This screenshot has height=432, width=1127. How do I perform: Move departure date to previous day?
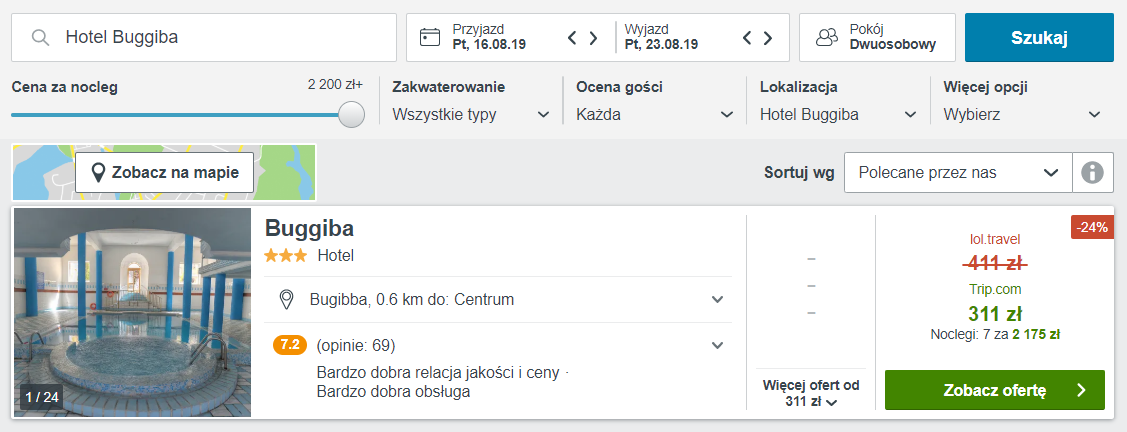(747, 37)
